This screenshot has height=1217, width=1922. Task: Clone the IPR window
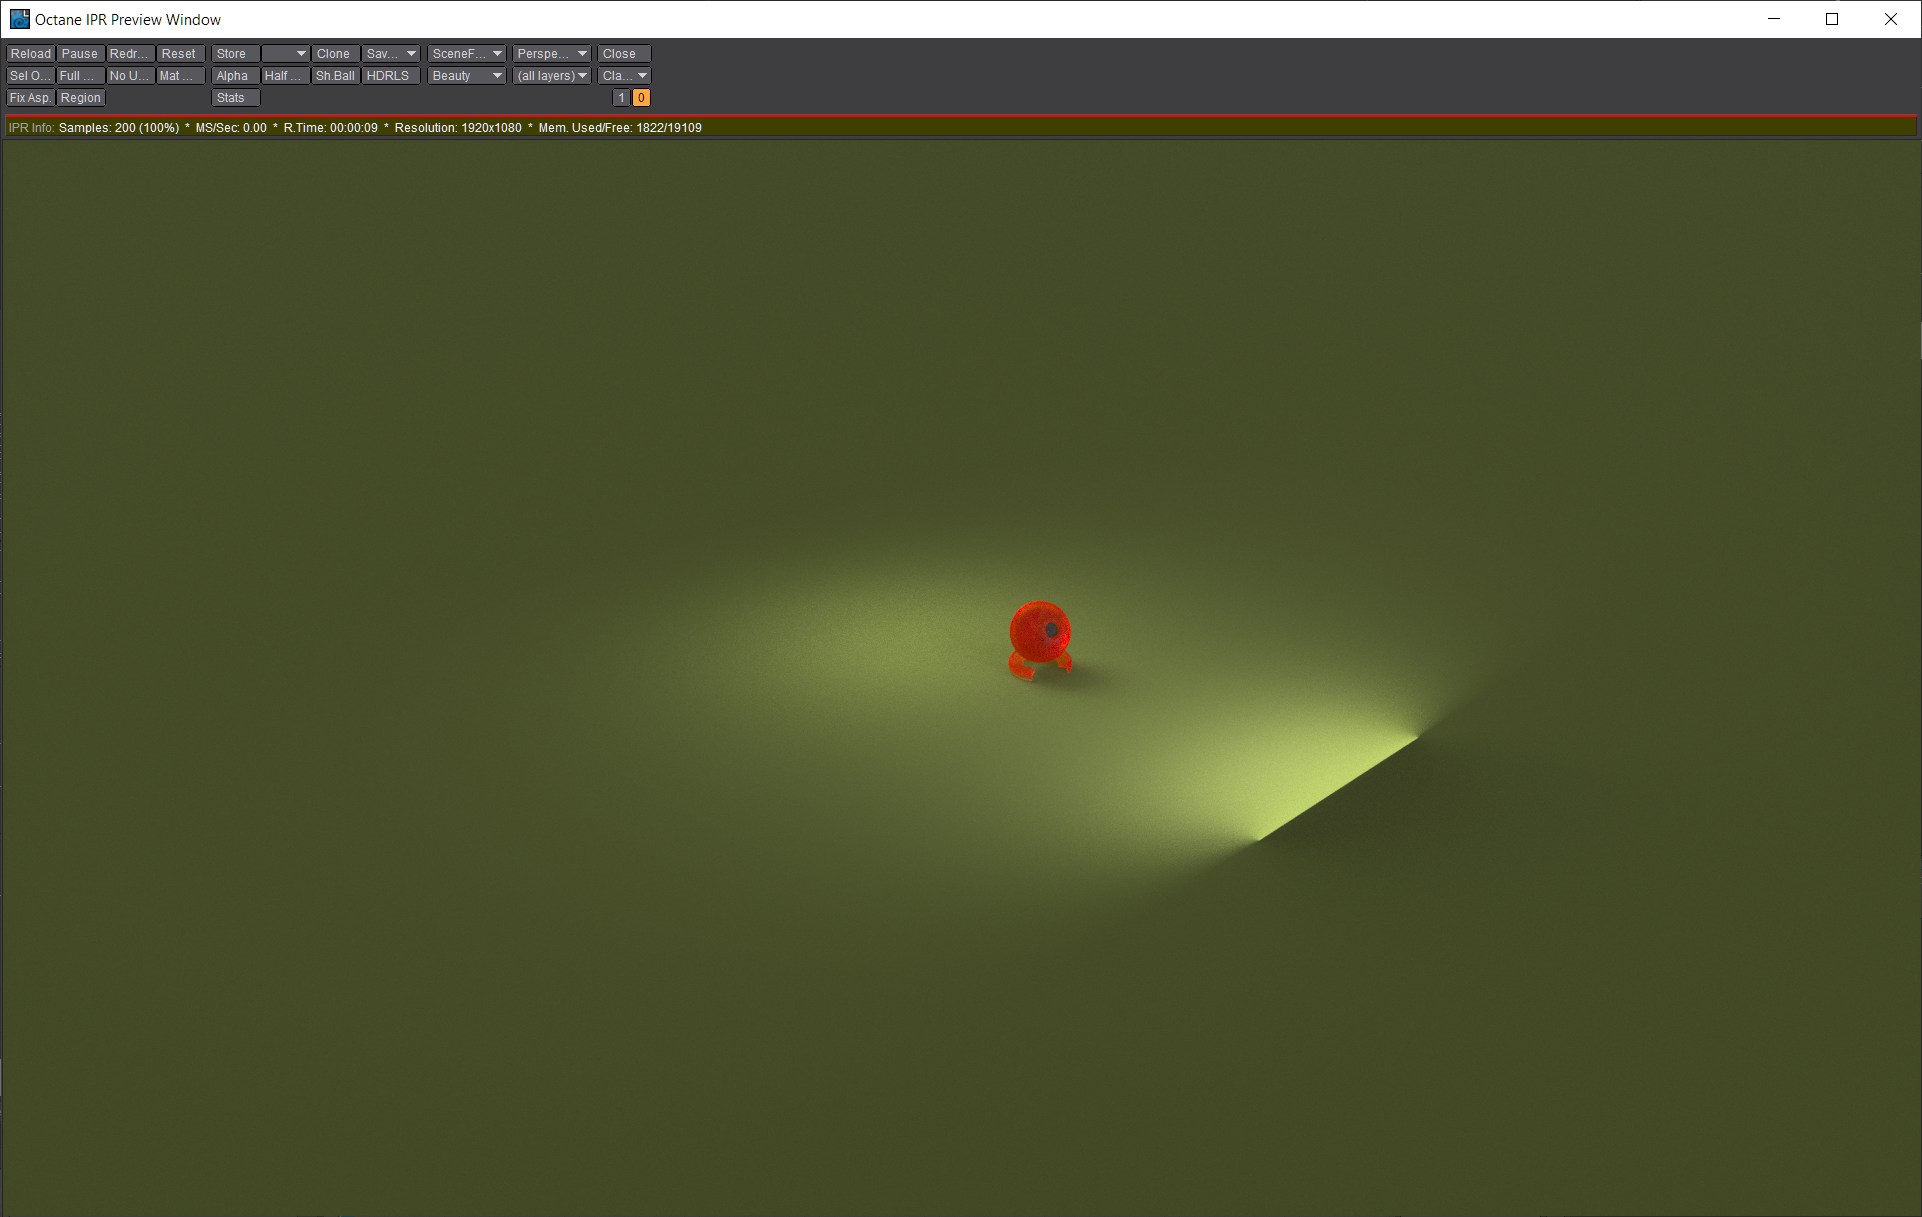[334, 54]
